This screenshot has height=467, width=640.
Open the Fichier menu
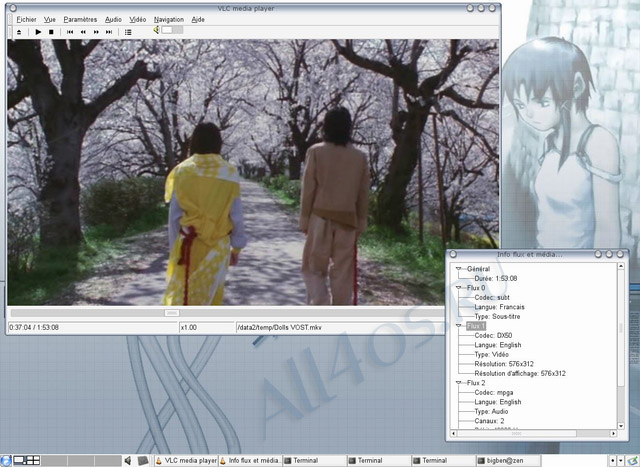coord(26,19)
